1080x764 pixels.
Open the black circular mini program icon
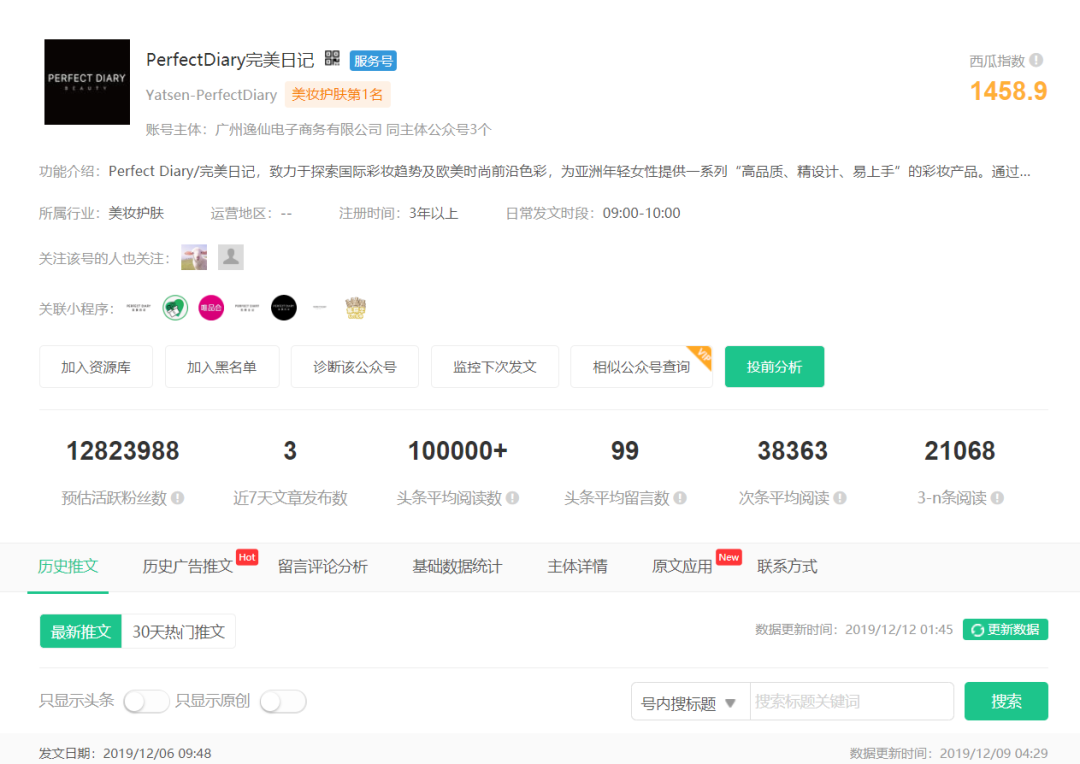click(x=284, y=307)
